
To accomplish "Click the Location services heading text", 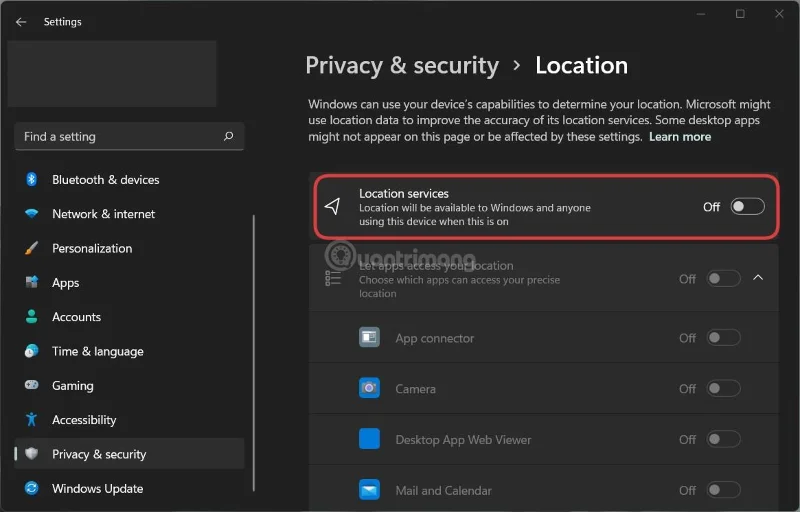I will tap(404, 193).
